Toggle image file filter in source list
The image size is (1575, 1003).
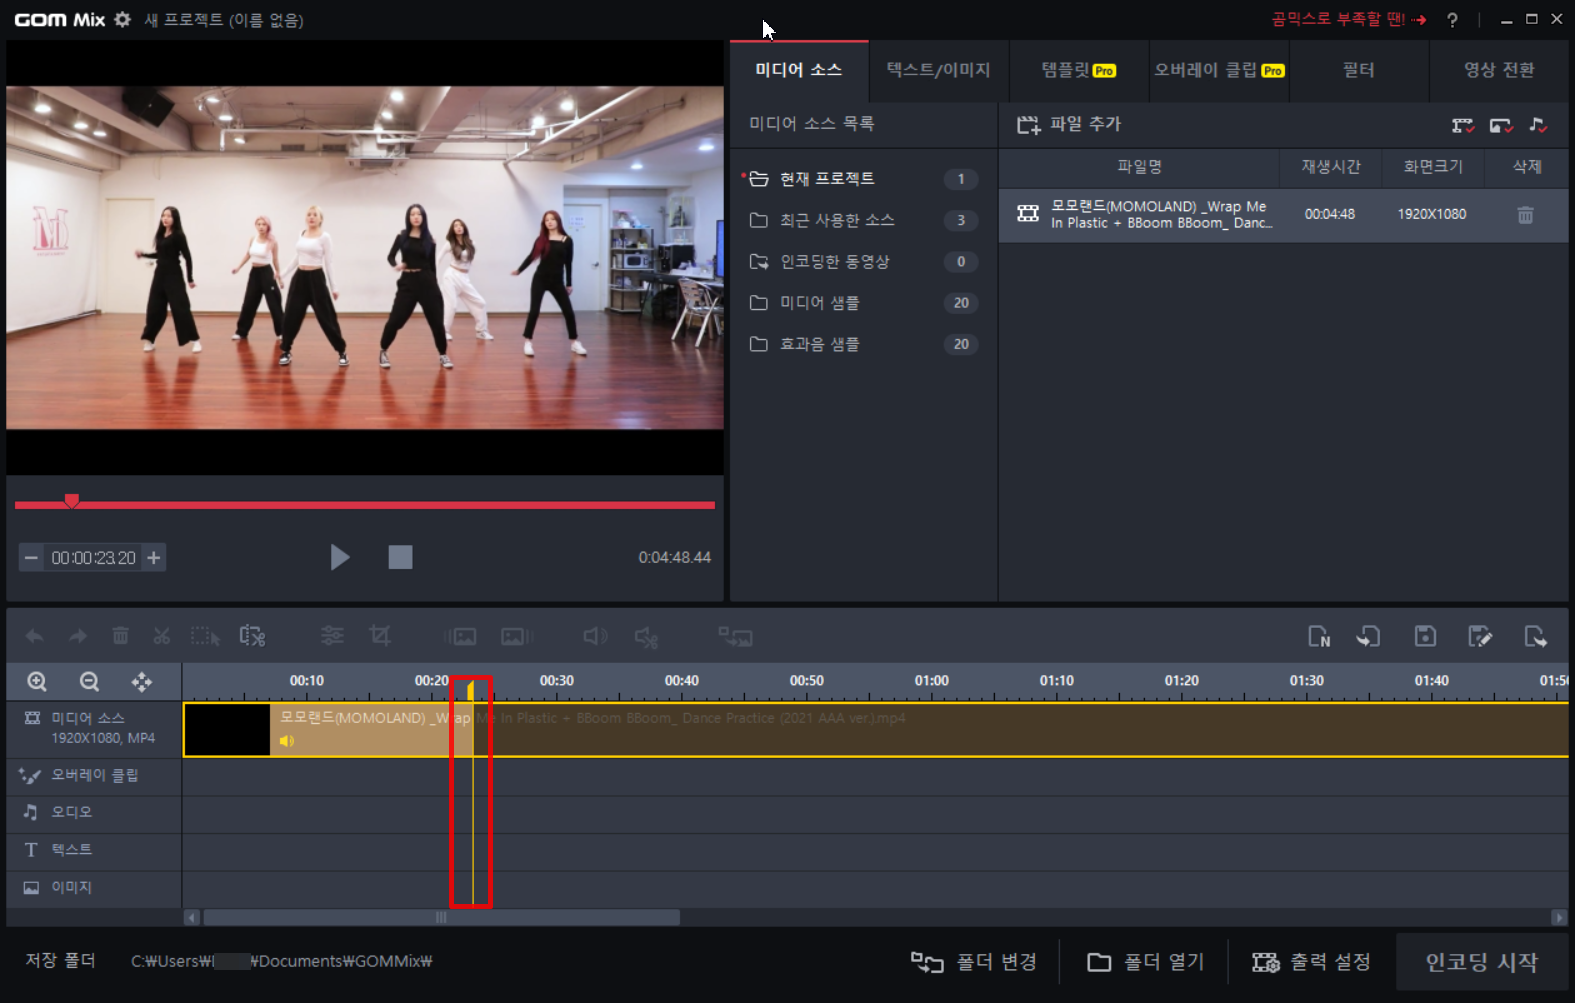(x=1501, y=125)
